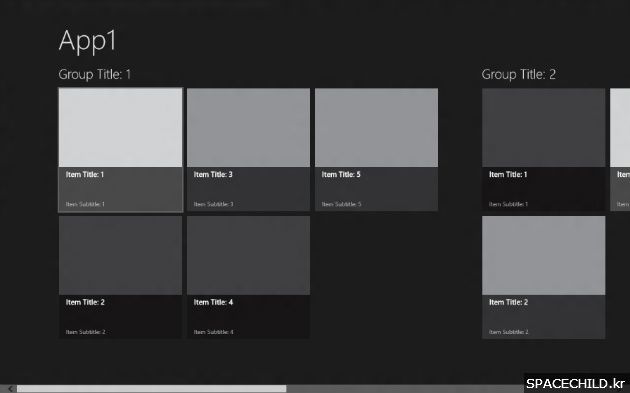
Task: Click the Group Title: 2 header
Action: pyautogui.click(x=519, y=74)
